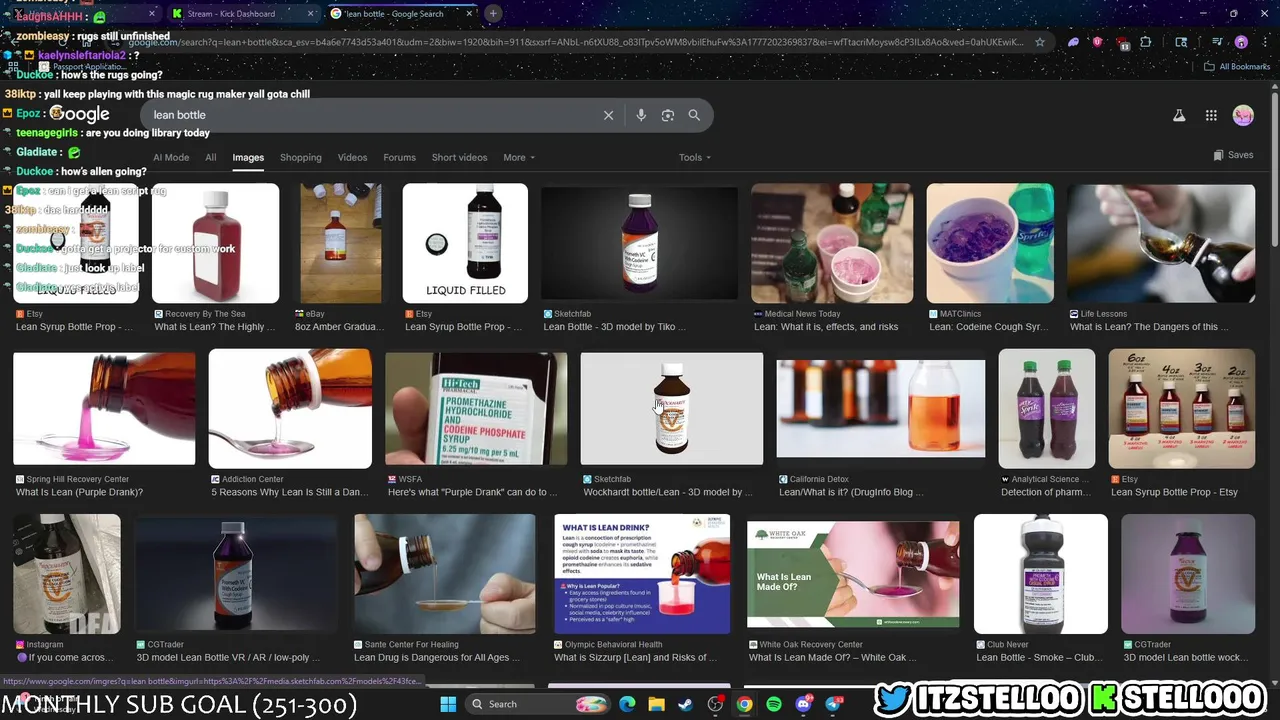Switch to the Short videos tab
Screen dimensions: 1280x720
(459, 158)
